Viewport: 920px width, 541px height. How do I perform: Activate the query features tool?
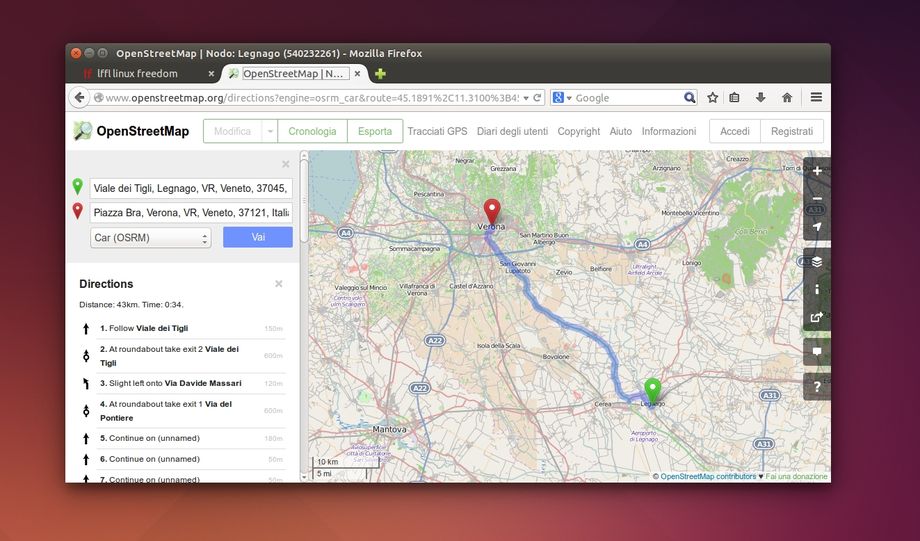pos(817,387)
